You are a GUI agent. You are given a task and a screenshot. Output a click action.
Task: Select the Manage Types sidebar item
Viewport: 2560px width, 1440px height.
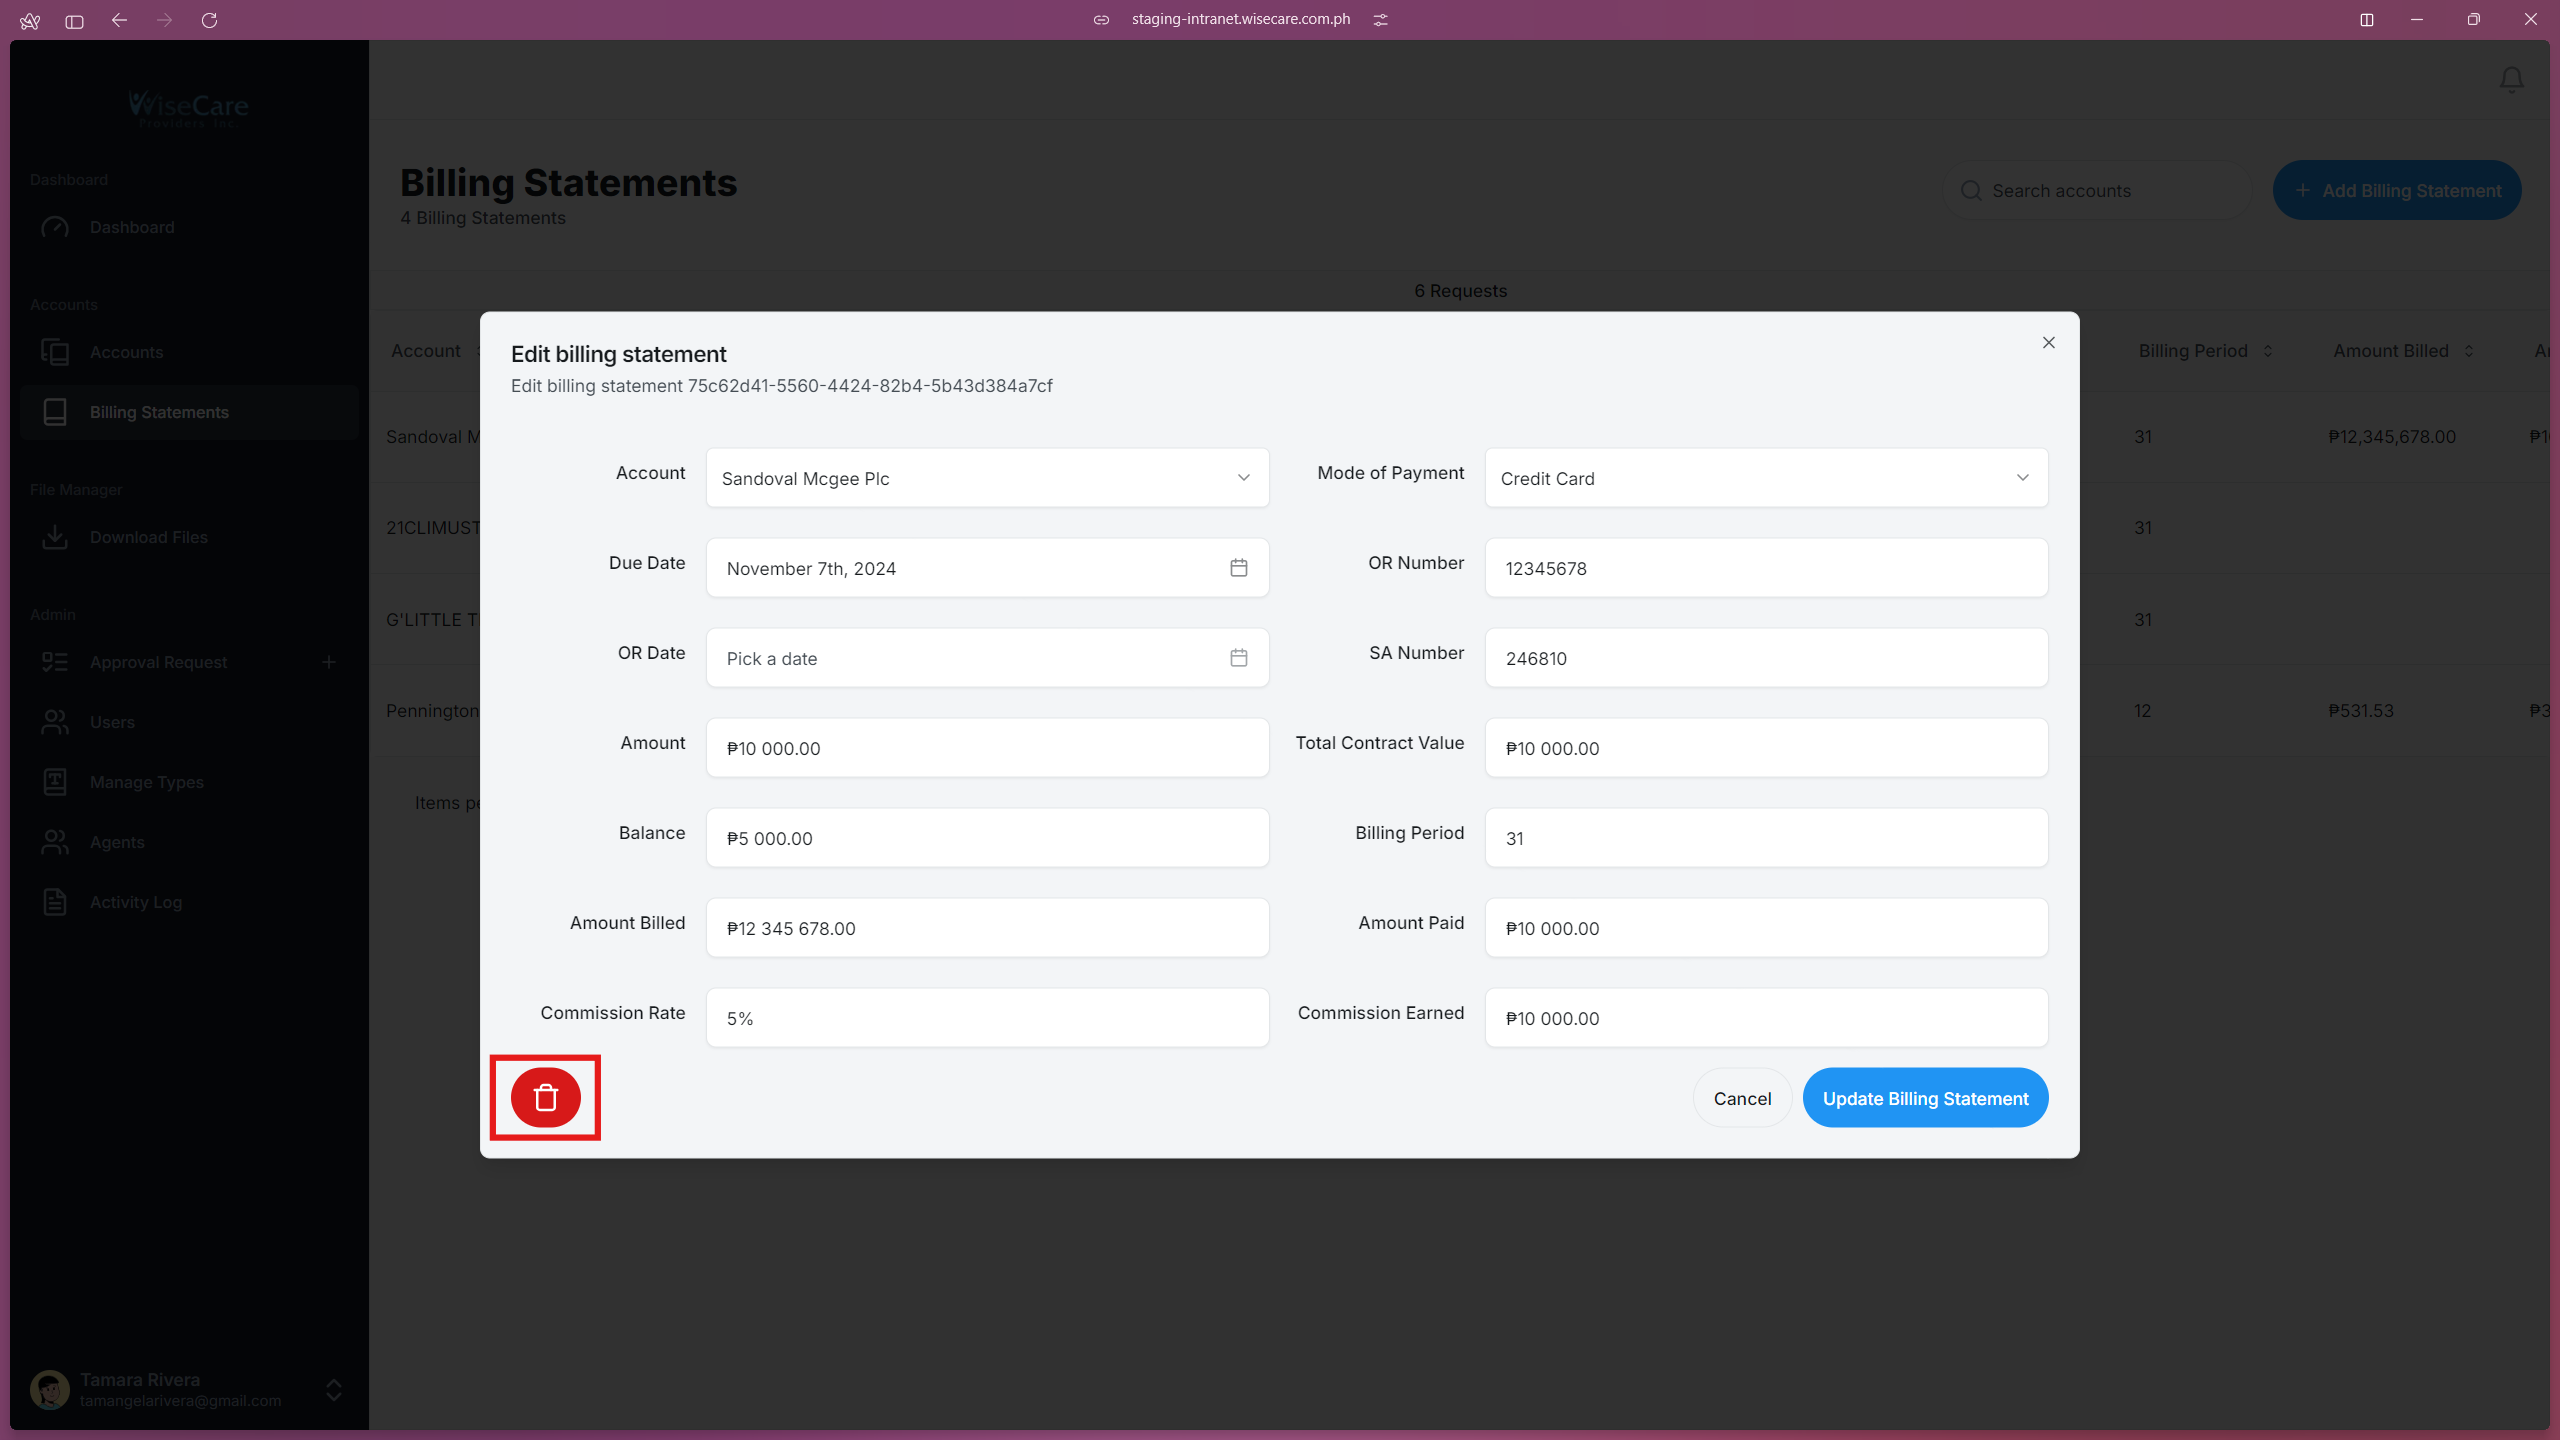coord(146,782)
